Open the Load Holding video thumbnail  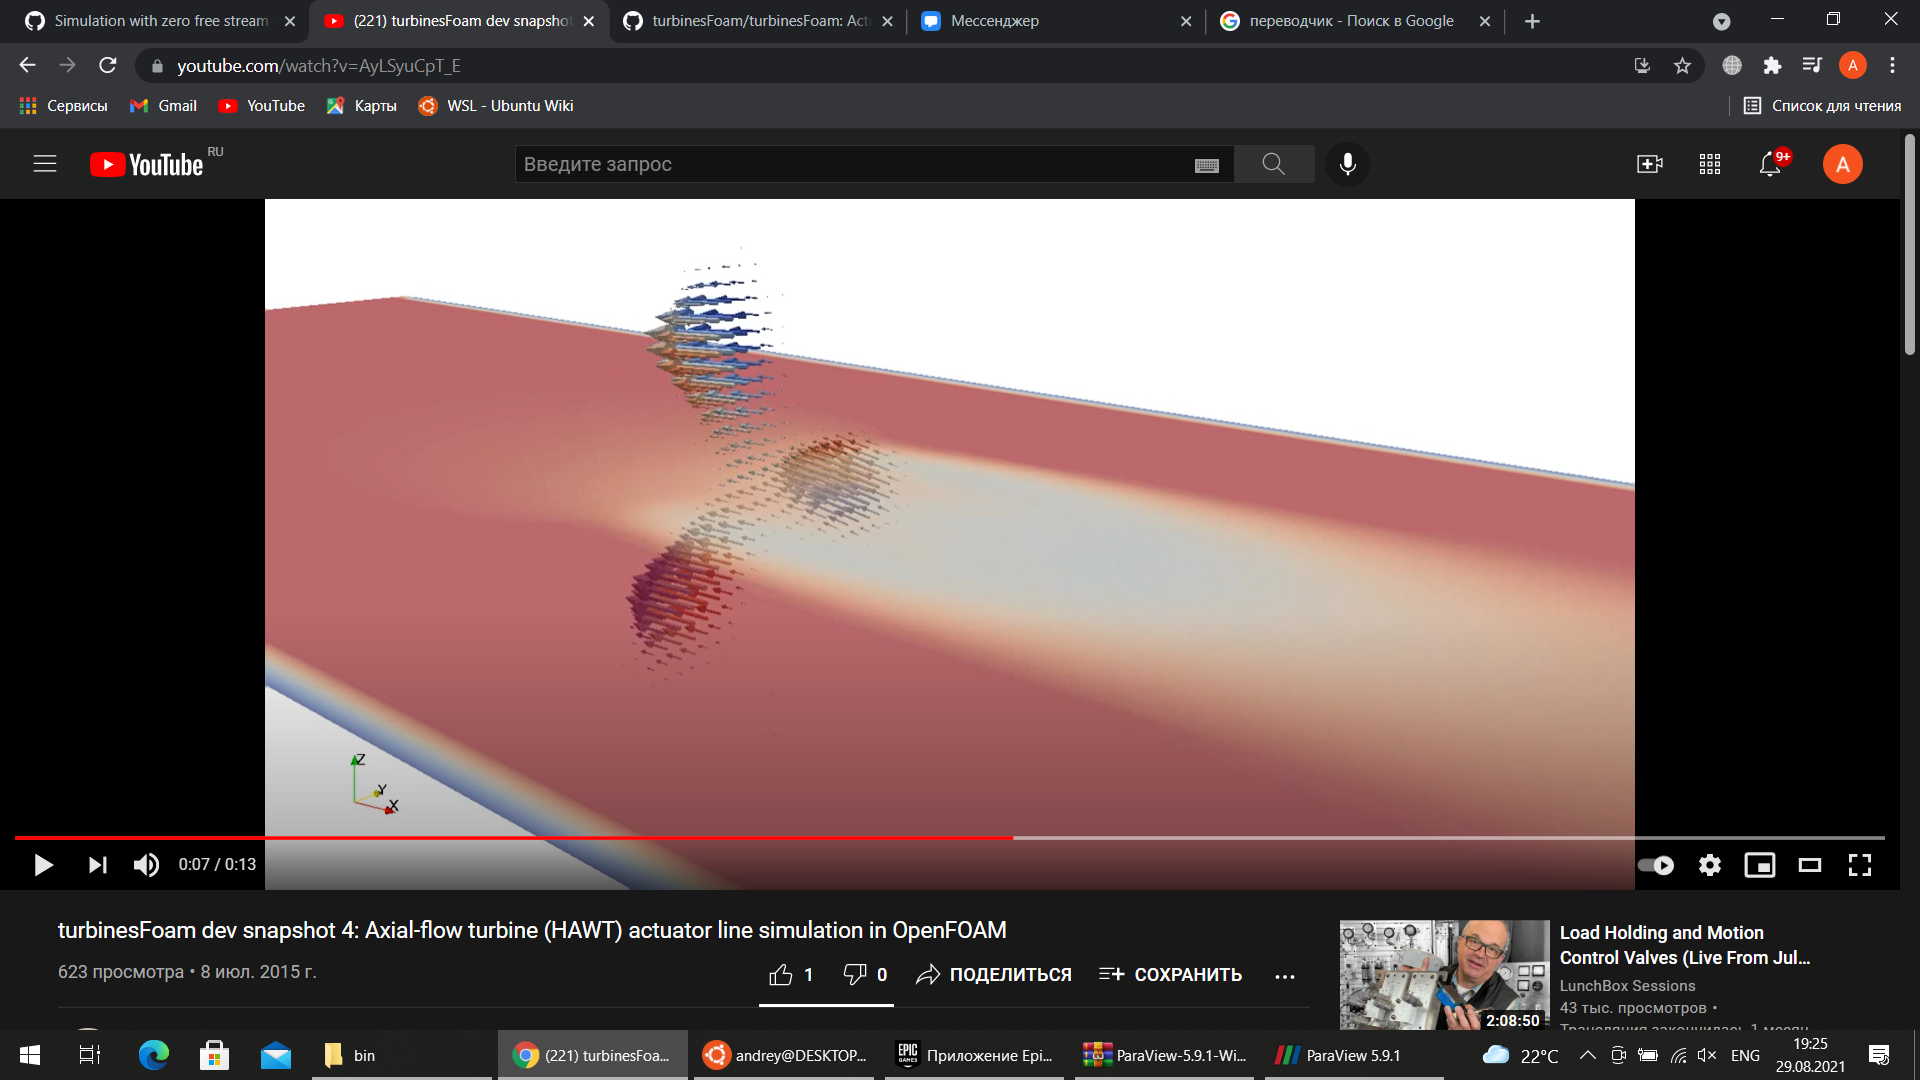coord(1443,975)
